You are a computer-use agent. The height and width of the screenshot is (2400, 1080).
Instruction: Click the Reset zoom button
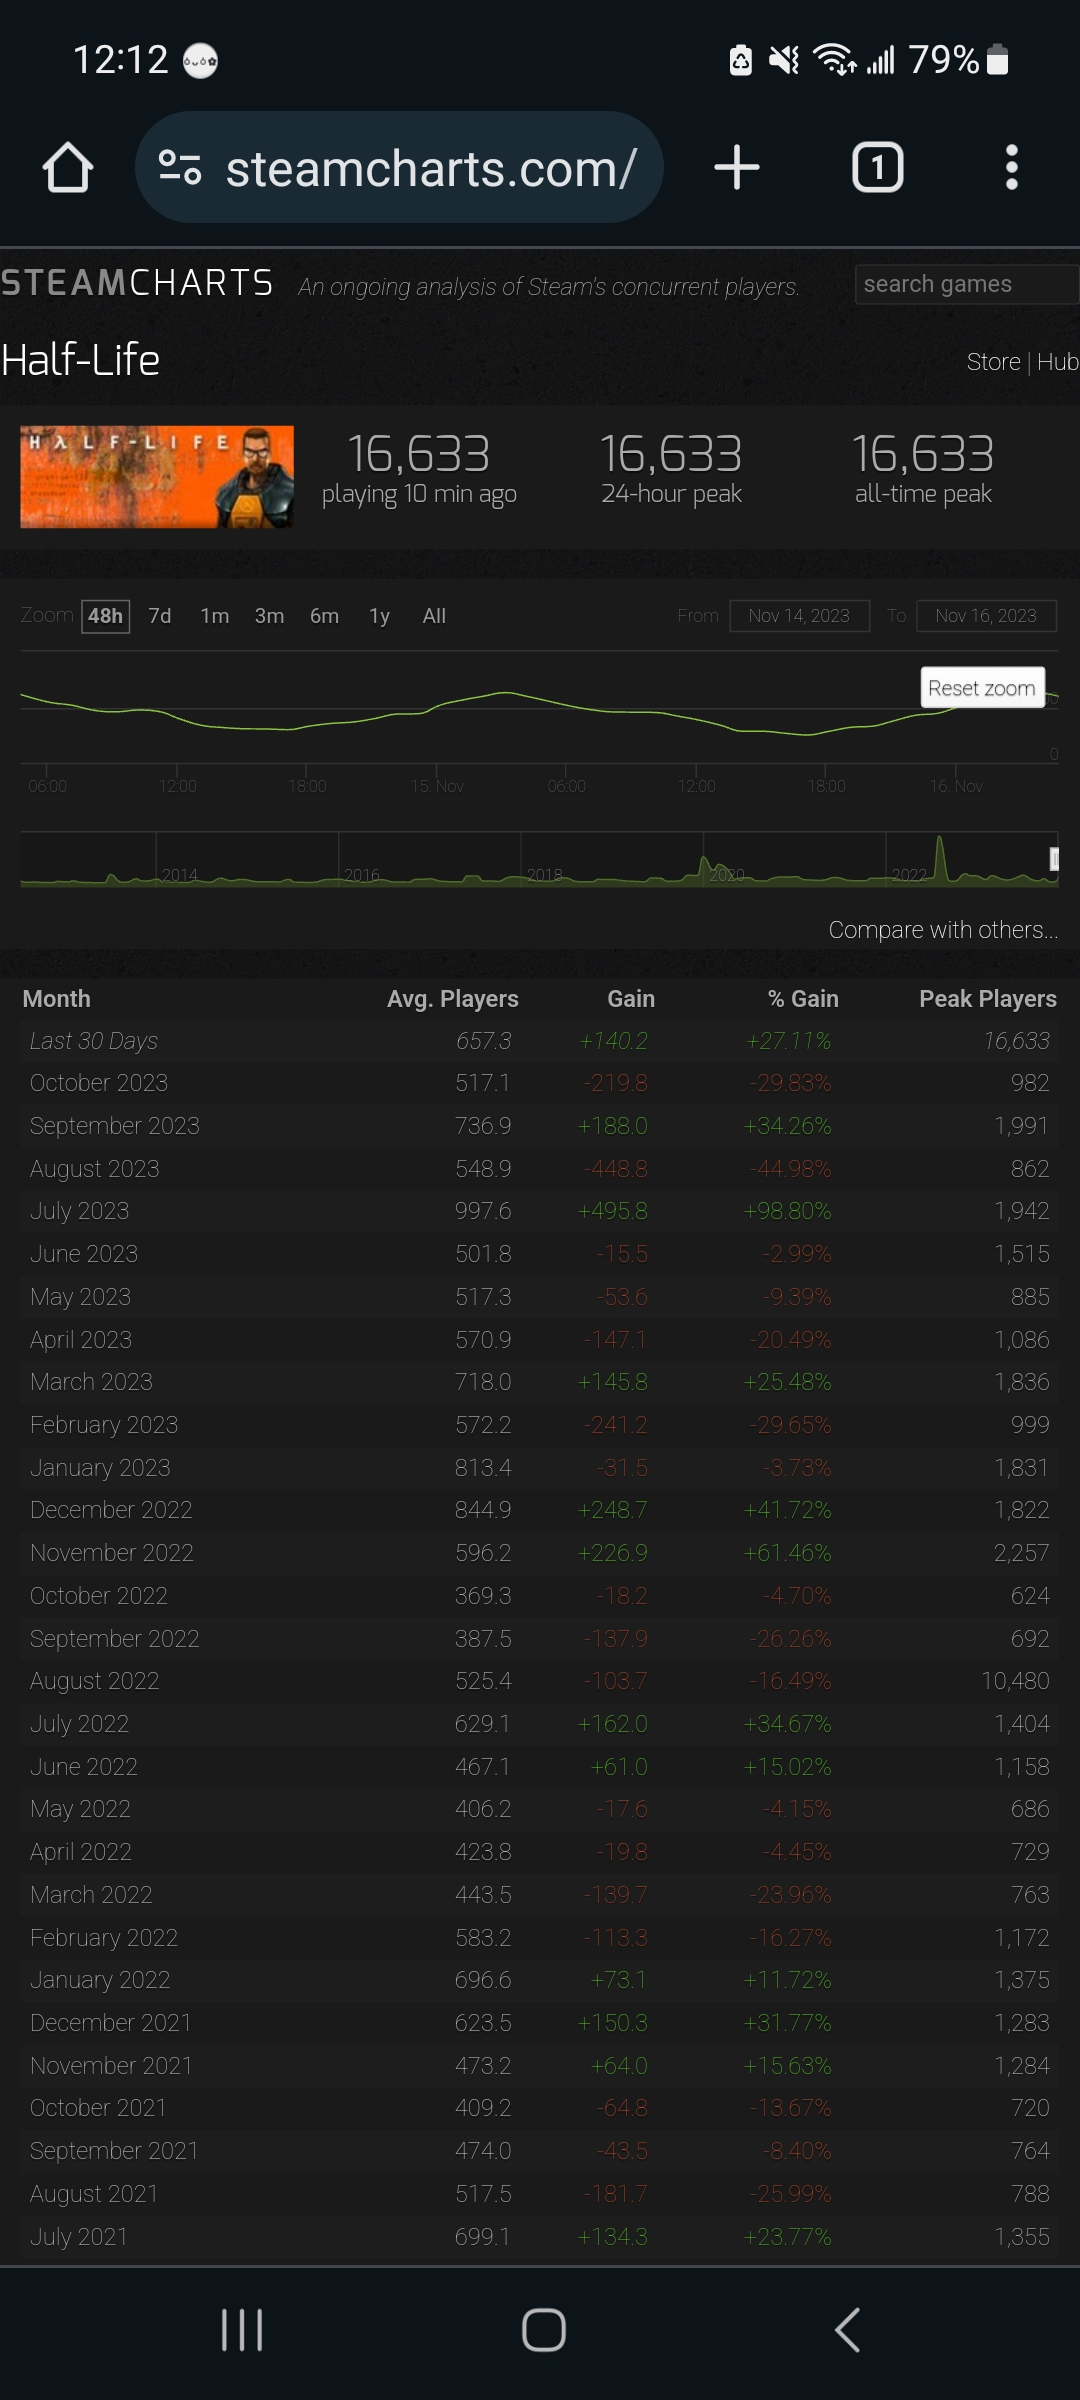(x=982, y=688)
